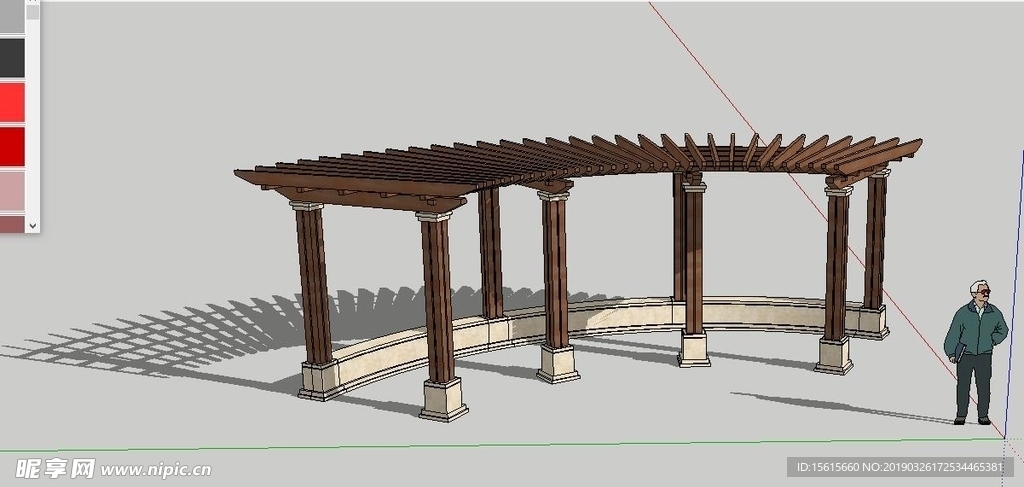Select the darker red color swatch
The width and height of the screenshot is (1024, 487).
pos(12,146)
